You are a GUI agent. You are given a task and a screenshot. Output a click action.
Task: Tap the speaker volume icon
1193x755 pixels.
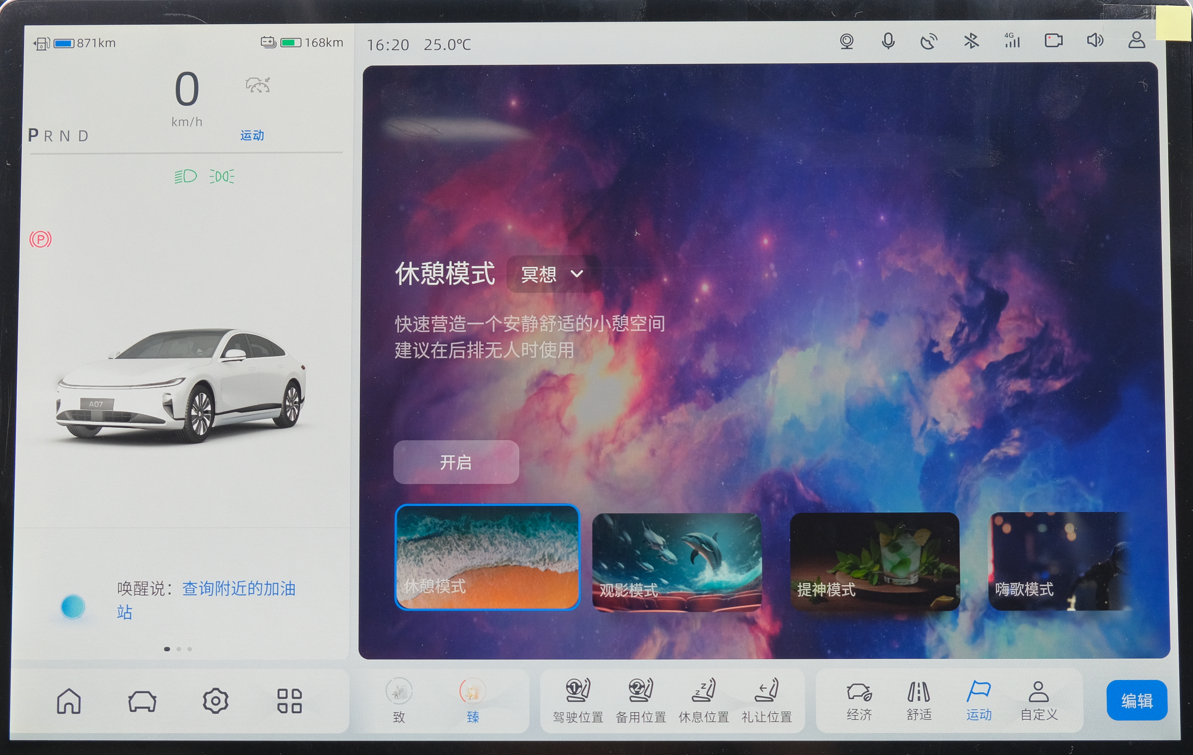(1095, 41)
